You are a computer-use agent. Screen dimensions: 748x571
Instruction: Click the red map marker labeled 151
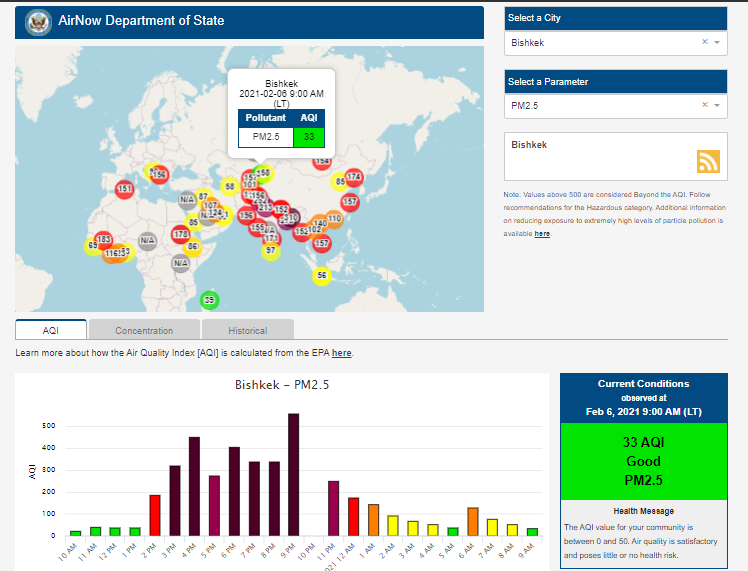pos(125,188)
